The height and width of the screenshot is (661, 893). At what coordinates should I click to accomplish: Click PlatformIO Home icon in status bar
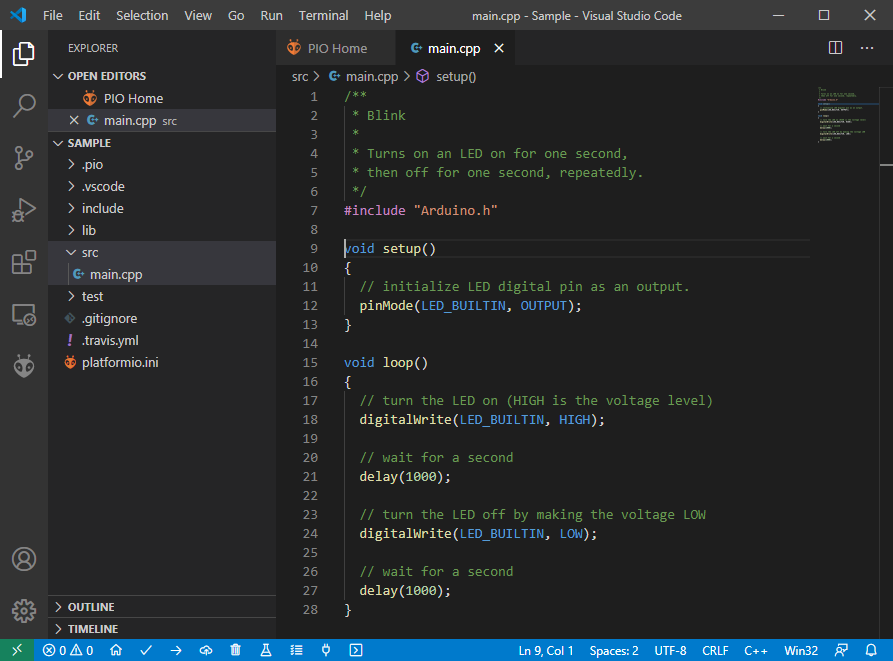point(116,650)
